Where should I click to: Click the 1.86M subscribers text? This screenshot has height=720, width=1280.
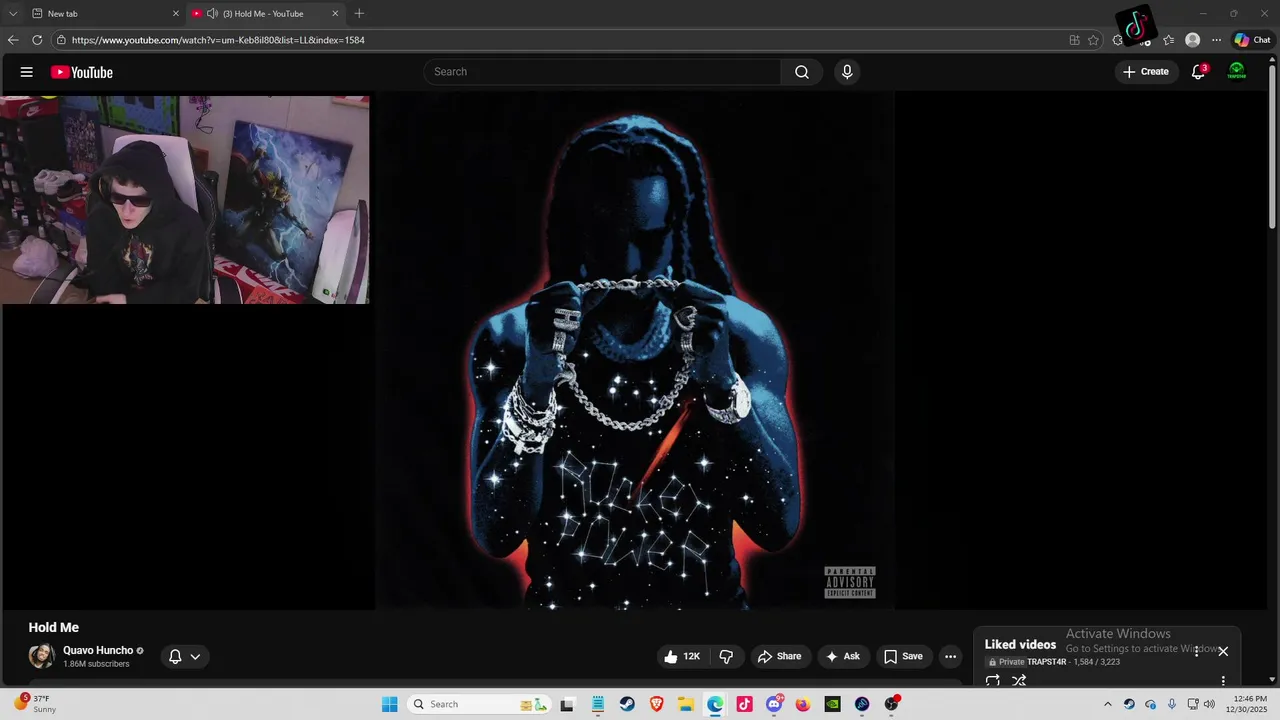(x=96, y=664)
